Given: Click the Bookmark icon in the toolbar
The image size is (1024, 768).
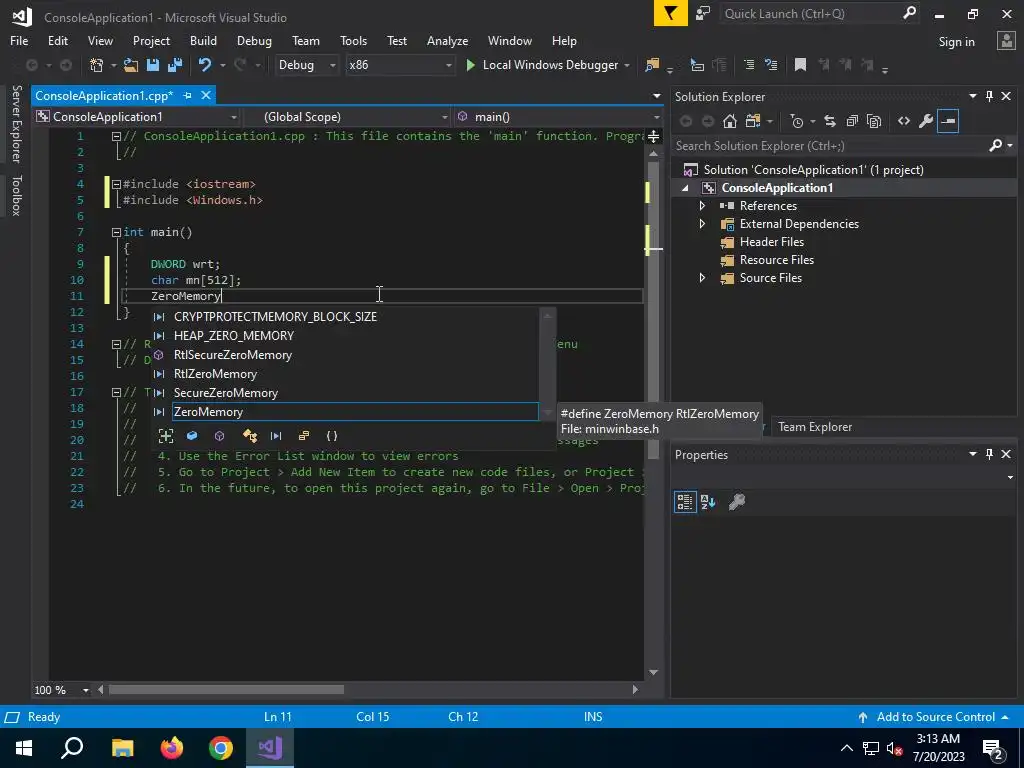Looking at the screenshot, I should coord(800,65).
